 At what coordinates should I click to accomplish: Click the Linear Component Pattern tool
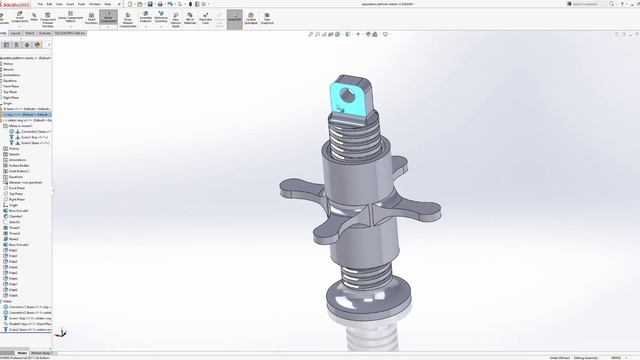70,17
